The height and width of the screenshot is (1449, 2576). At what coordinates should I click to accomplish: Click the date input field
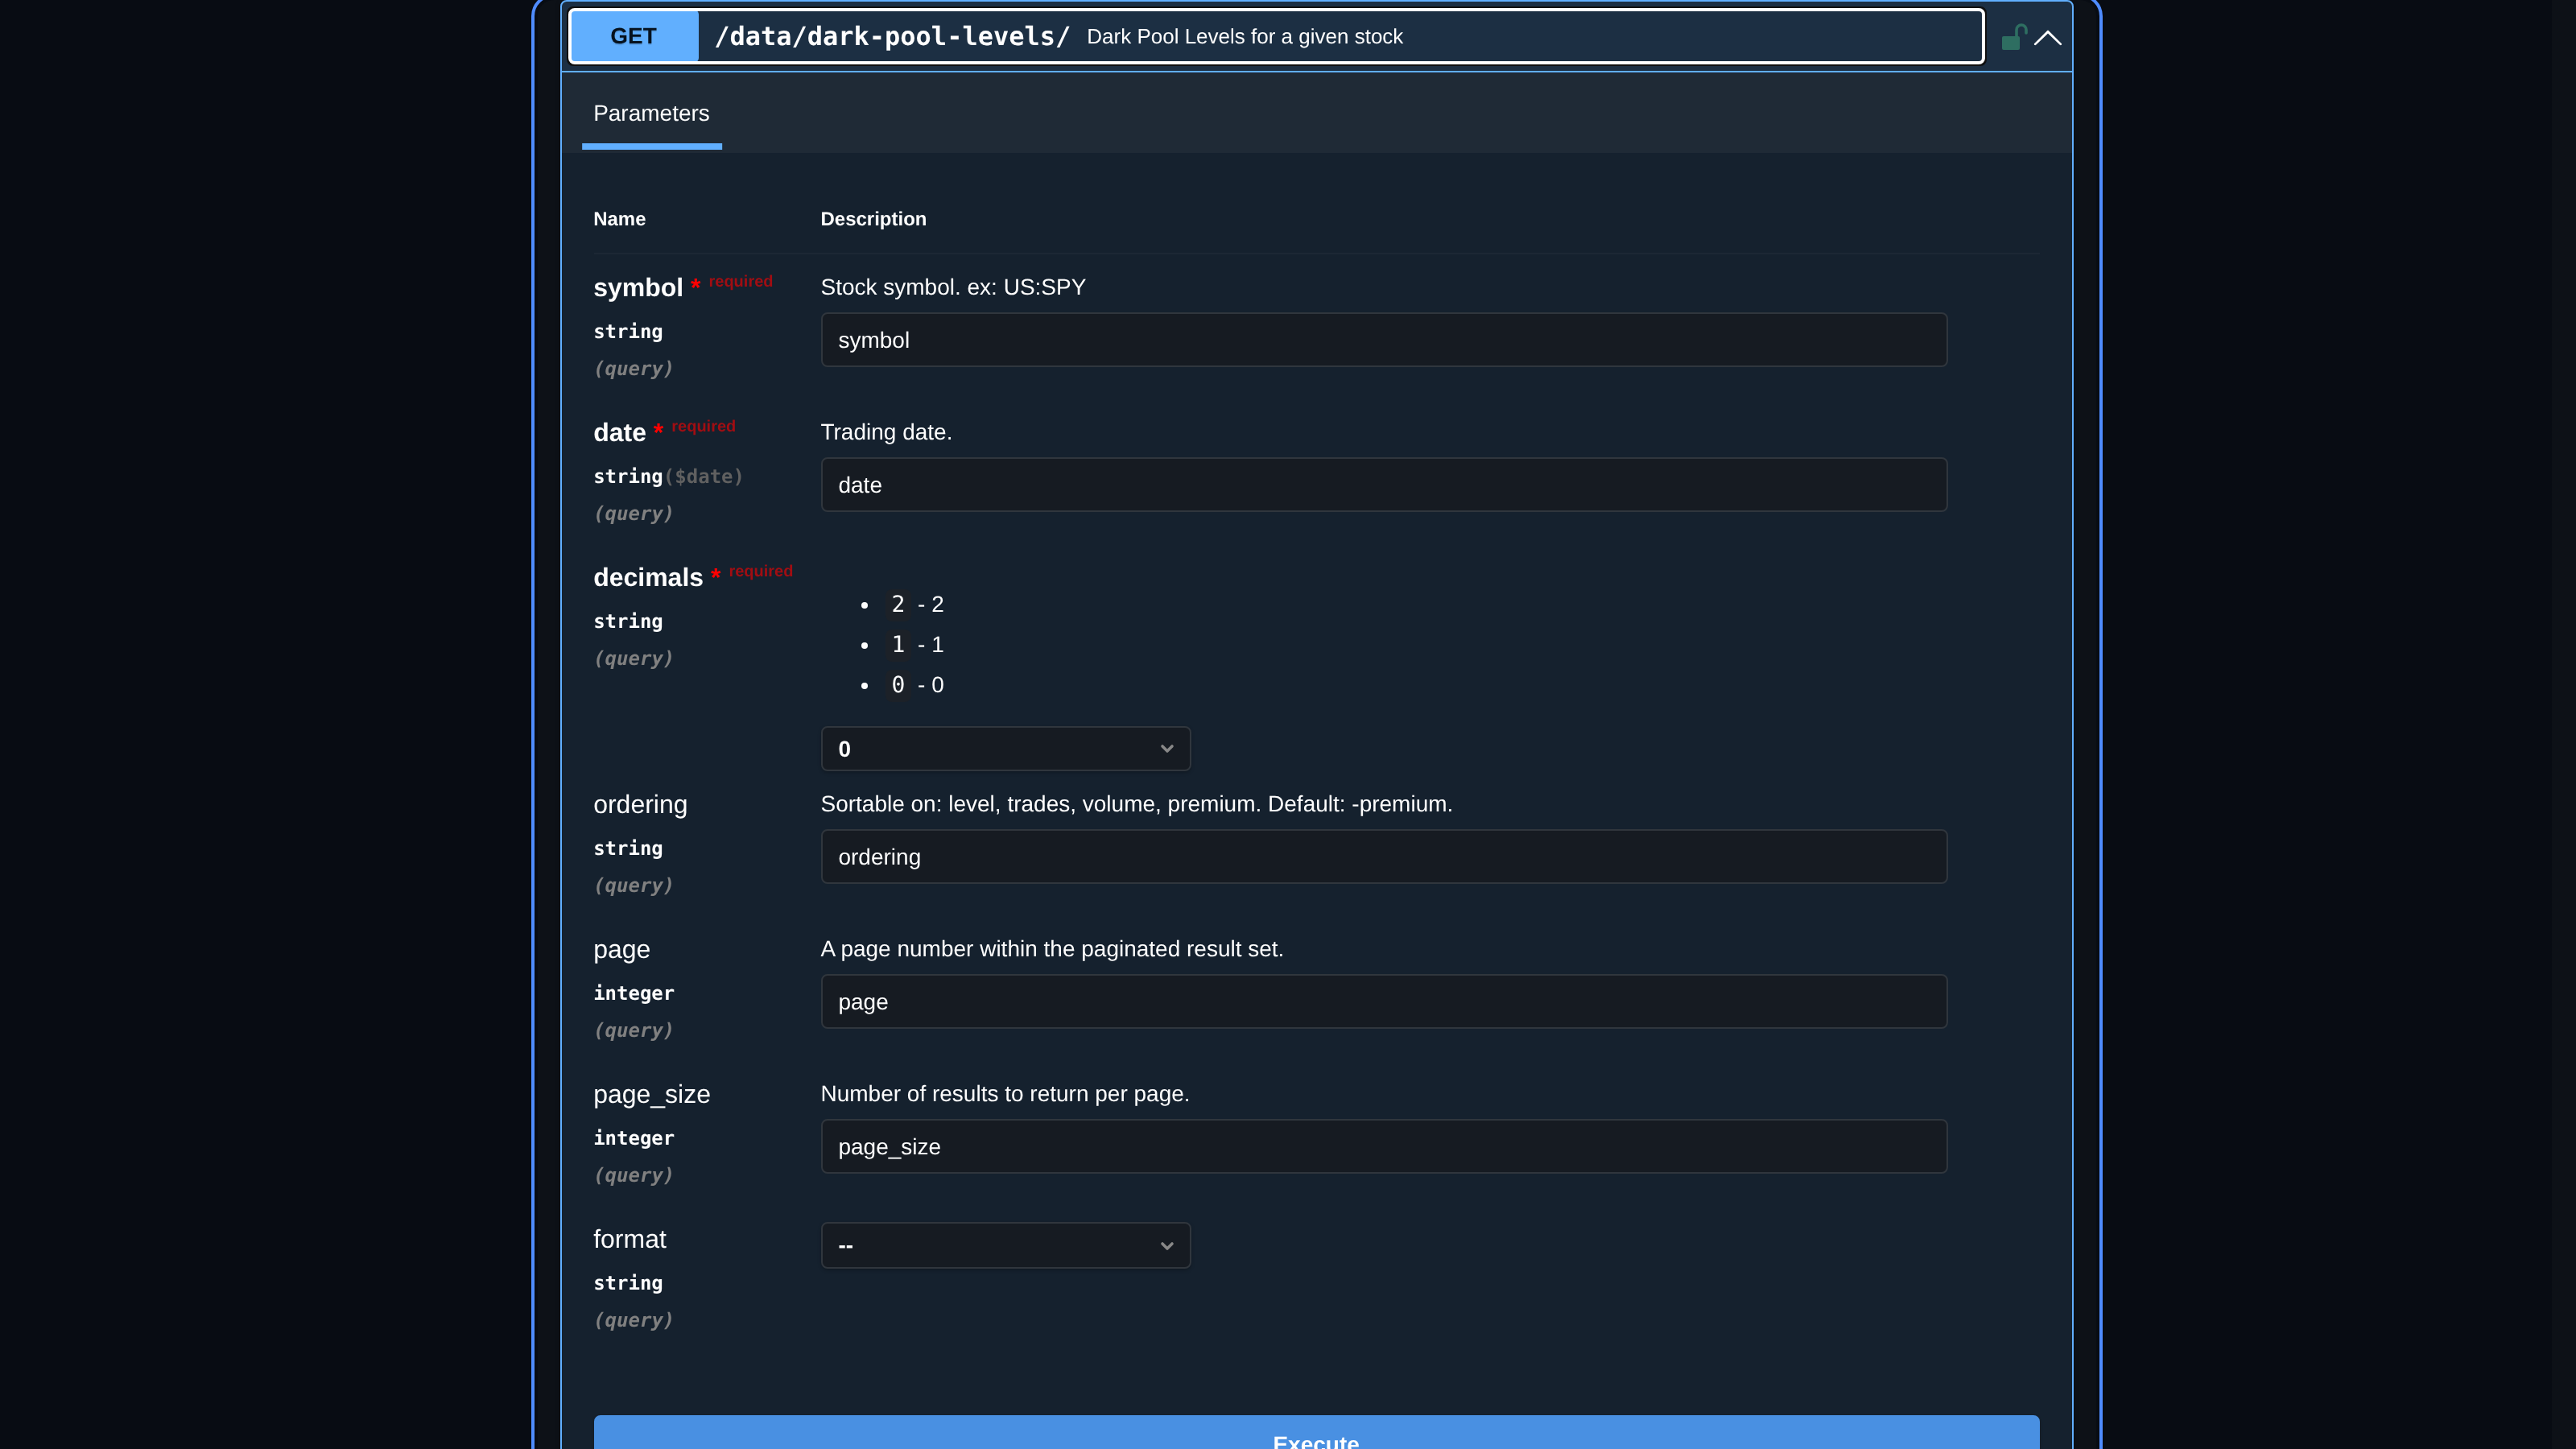pos(1383,485)
